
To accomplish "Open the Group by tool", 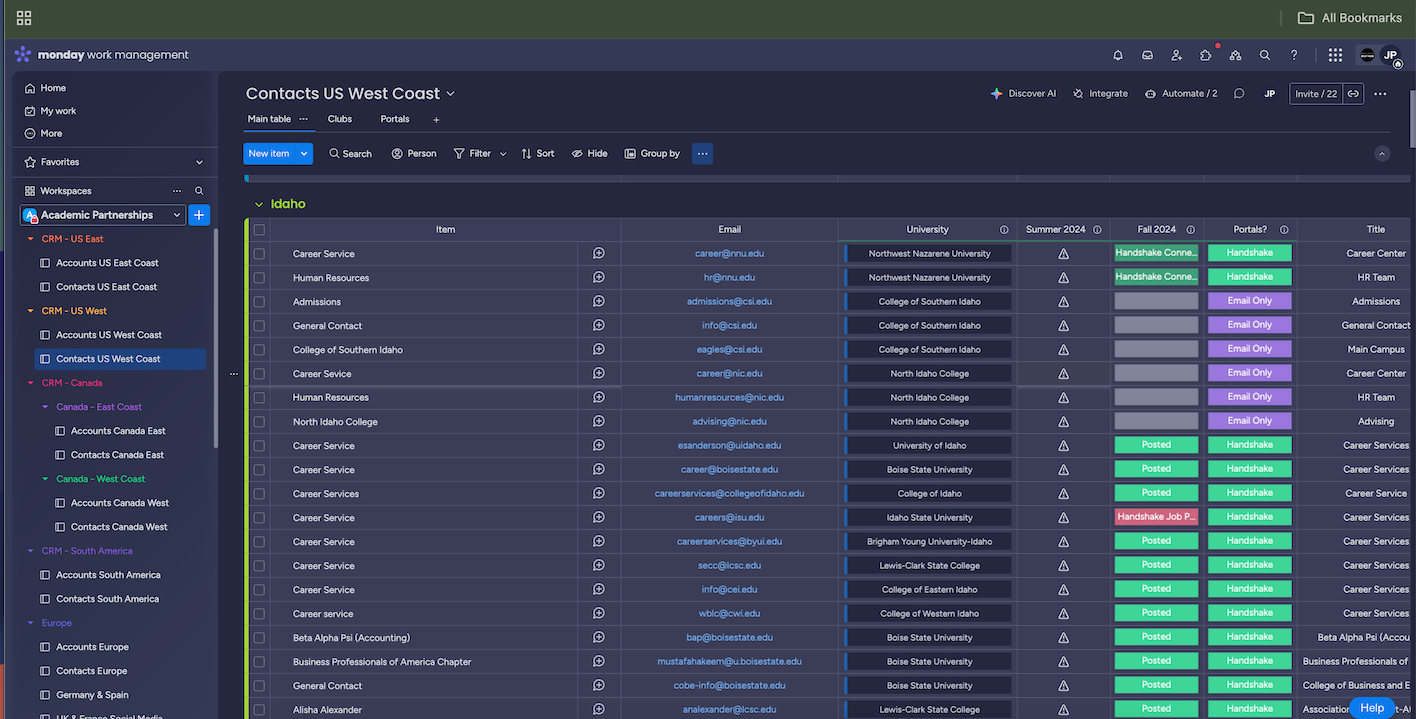I will click(652, 154).
